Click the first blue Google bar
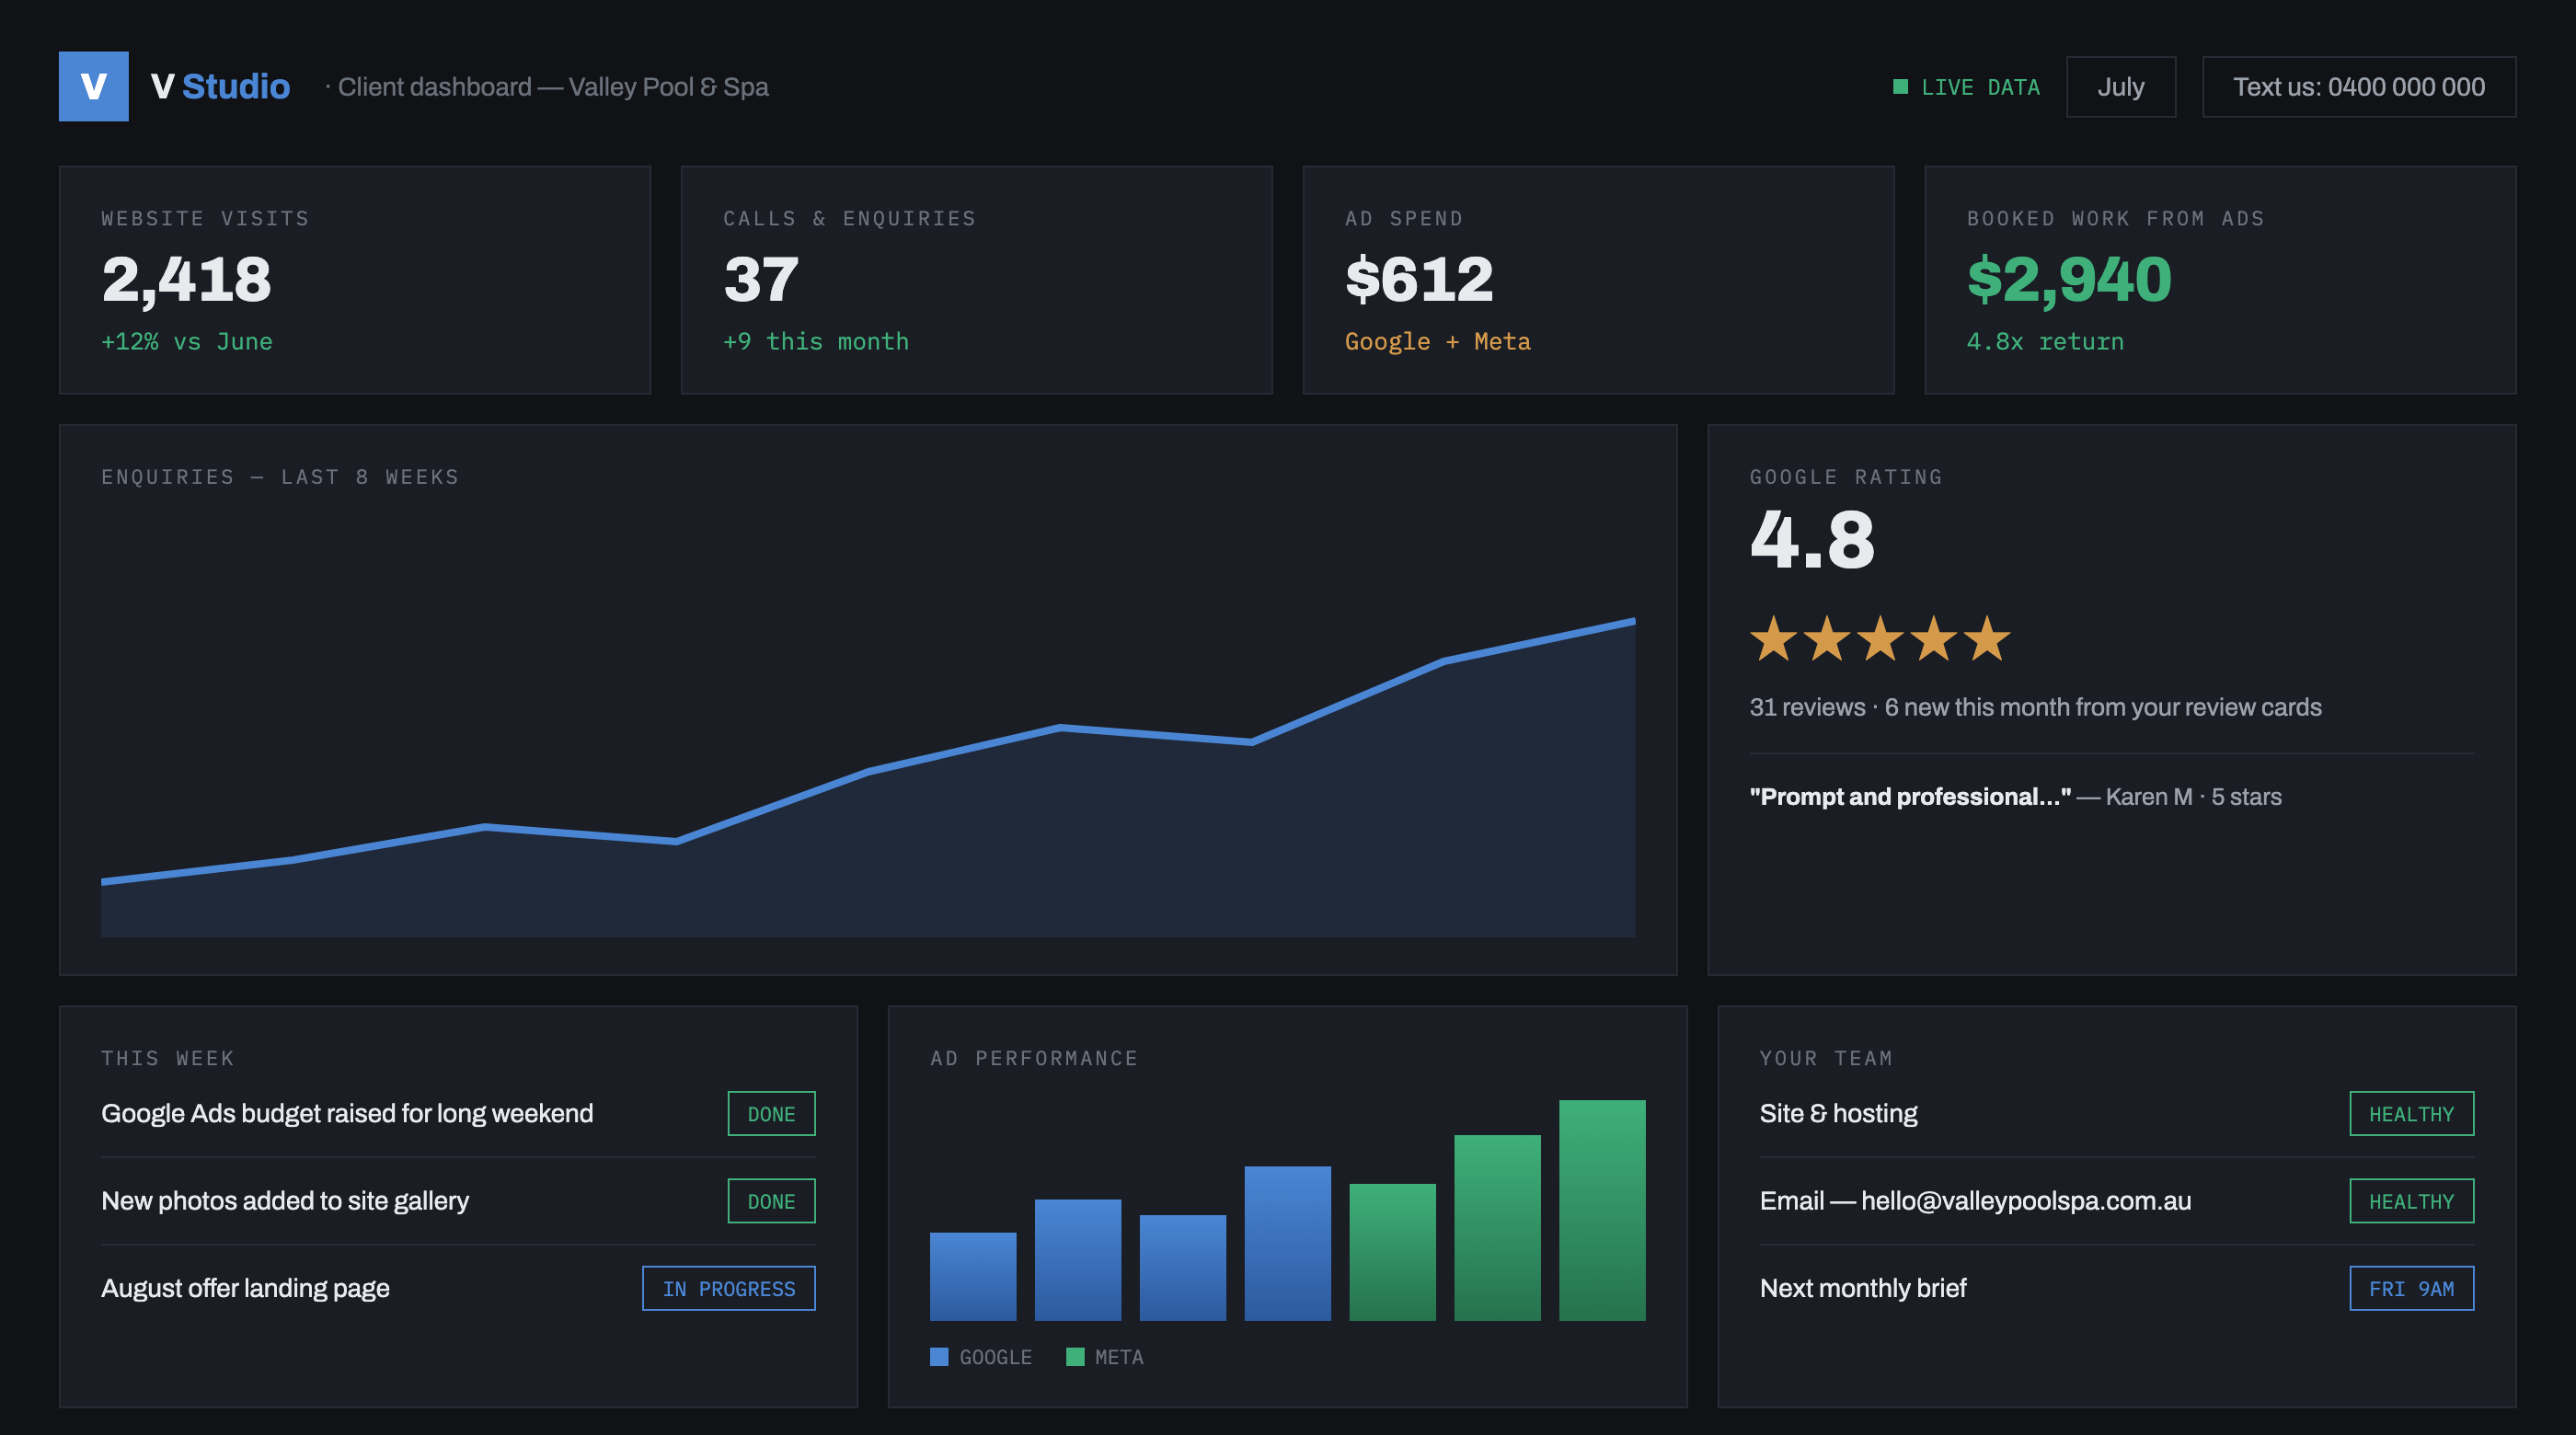The image size is (2576, 1435). 973,1276
